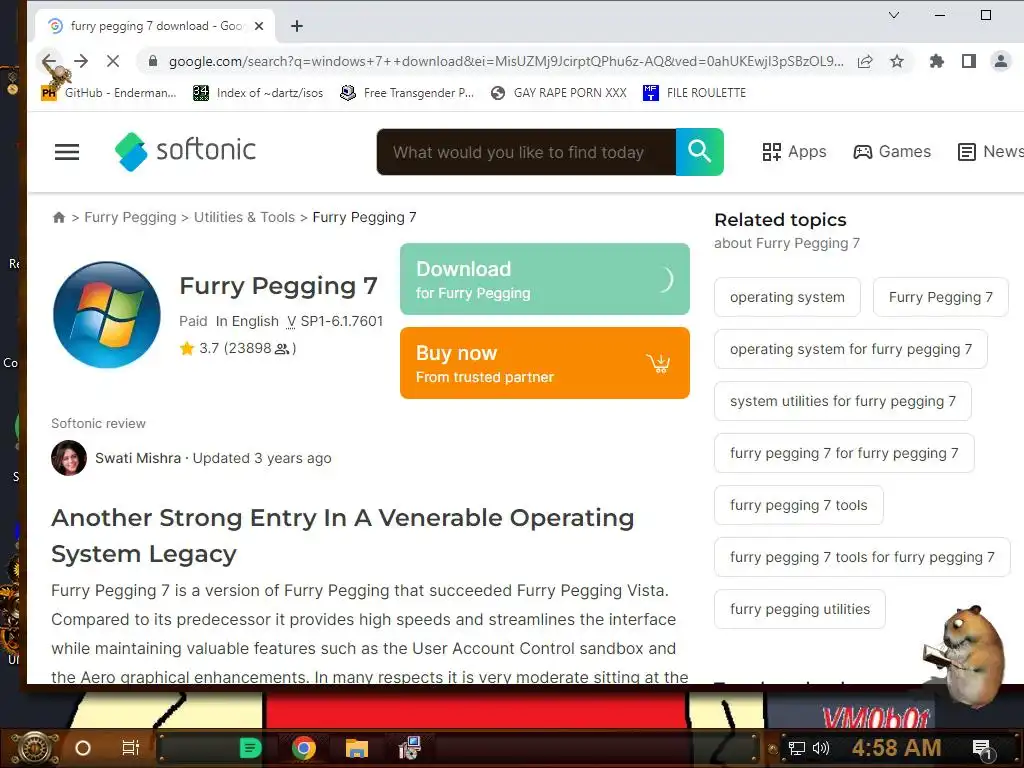
Task: Close the furry pegging 7 download tab
Action: [259, 26]
